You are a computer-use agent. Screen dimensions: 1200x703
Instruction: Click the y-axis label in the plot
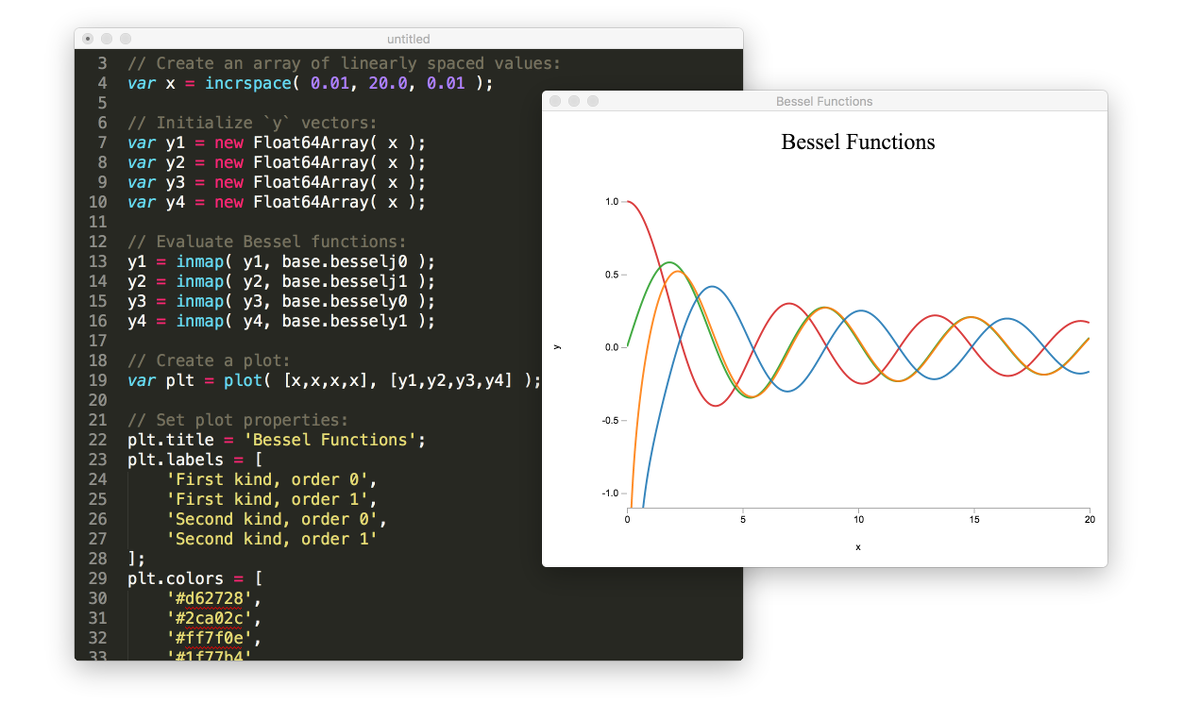[x=559, y=345]
